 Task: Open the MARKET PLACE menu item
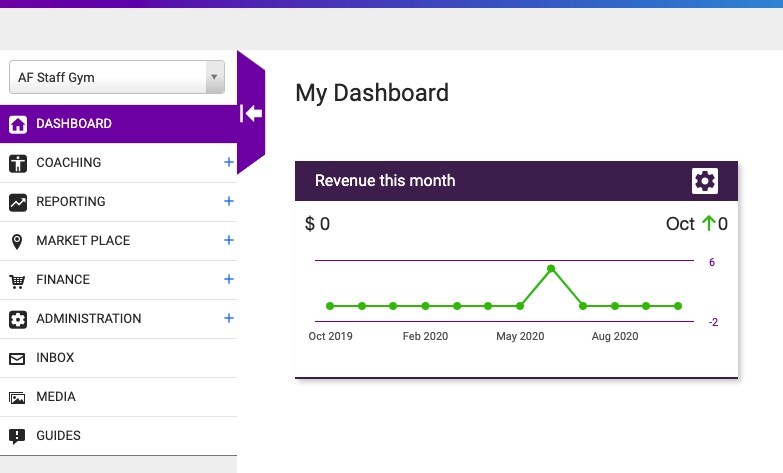(118, 241)
